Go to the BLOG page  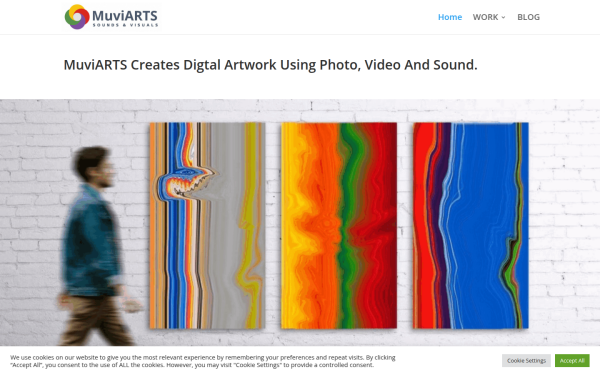(528, 17)
